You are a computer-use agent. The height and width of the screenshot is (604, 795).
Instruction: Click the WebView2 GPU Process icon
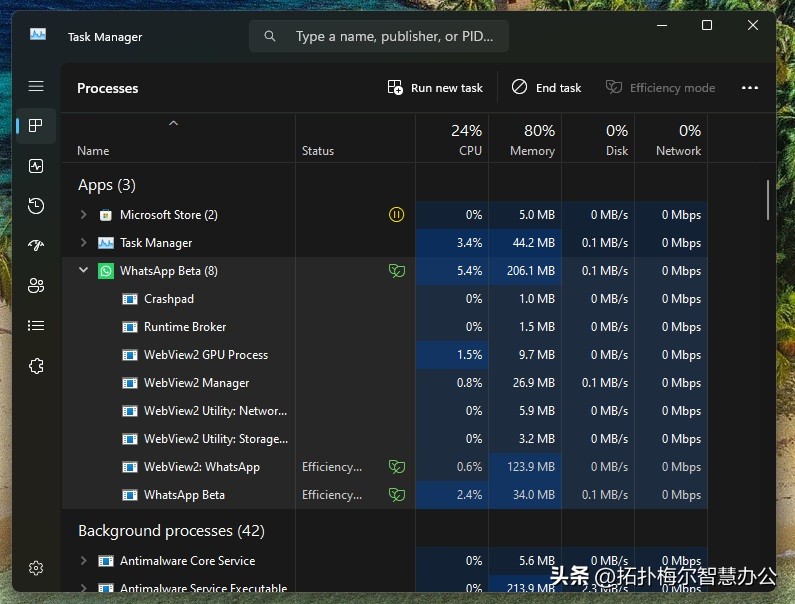(x=130, y=355)
